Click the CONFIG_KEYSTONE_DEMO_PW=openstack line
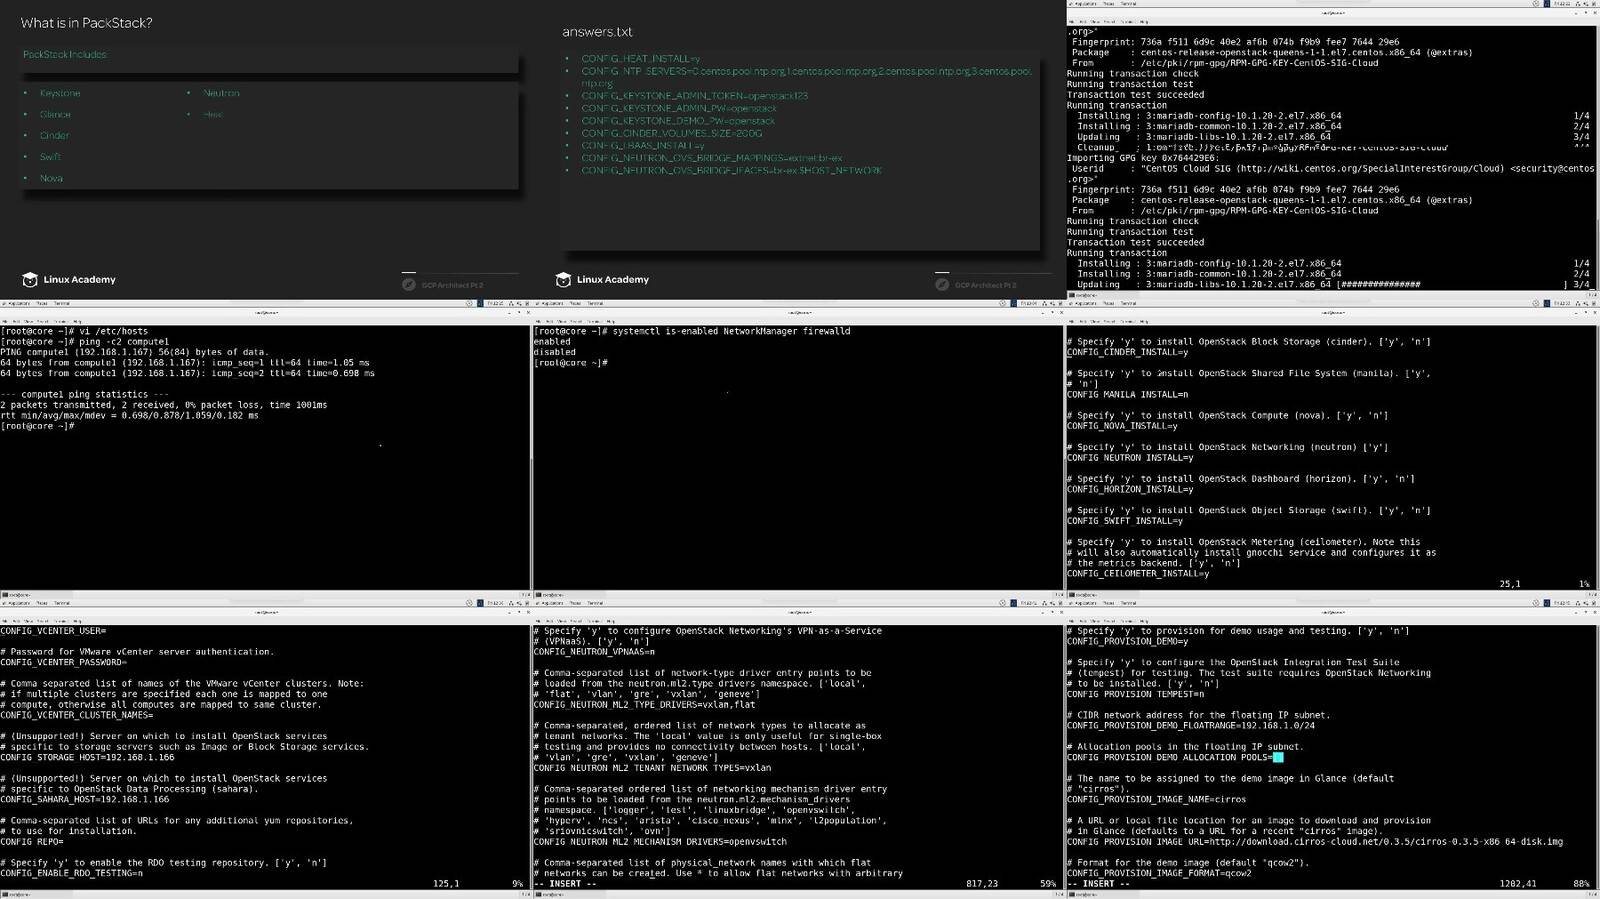This screenshot has width=1600, height=899. point(678,121)
